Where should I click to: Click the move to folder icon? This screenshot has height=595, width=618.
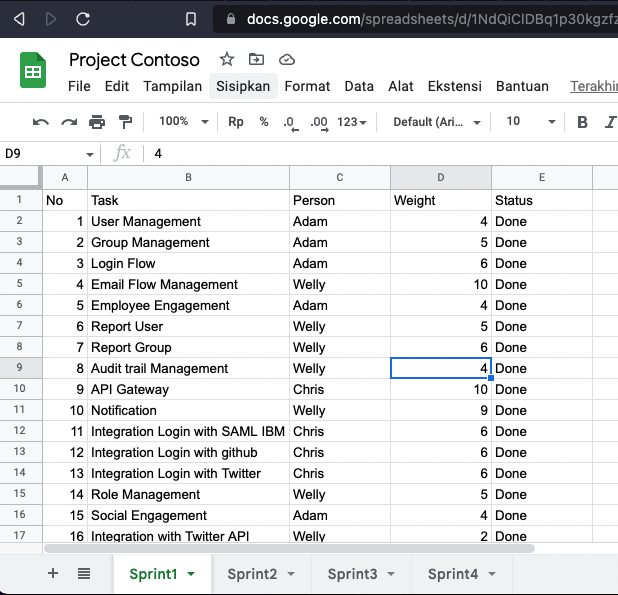click(257, 59)
